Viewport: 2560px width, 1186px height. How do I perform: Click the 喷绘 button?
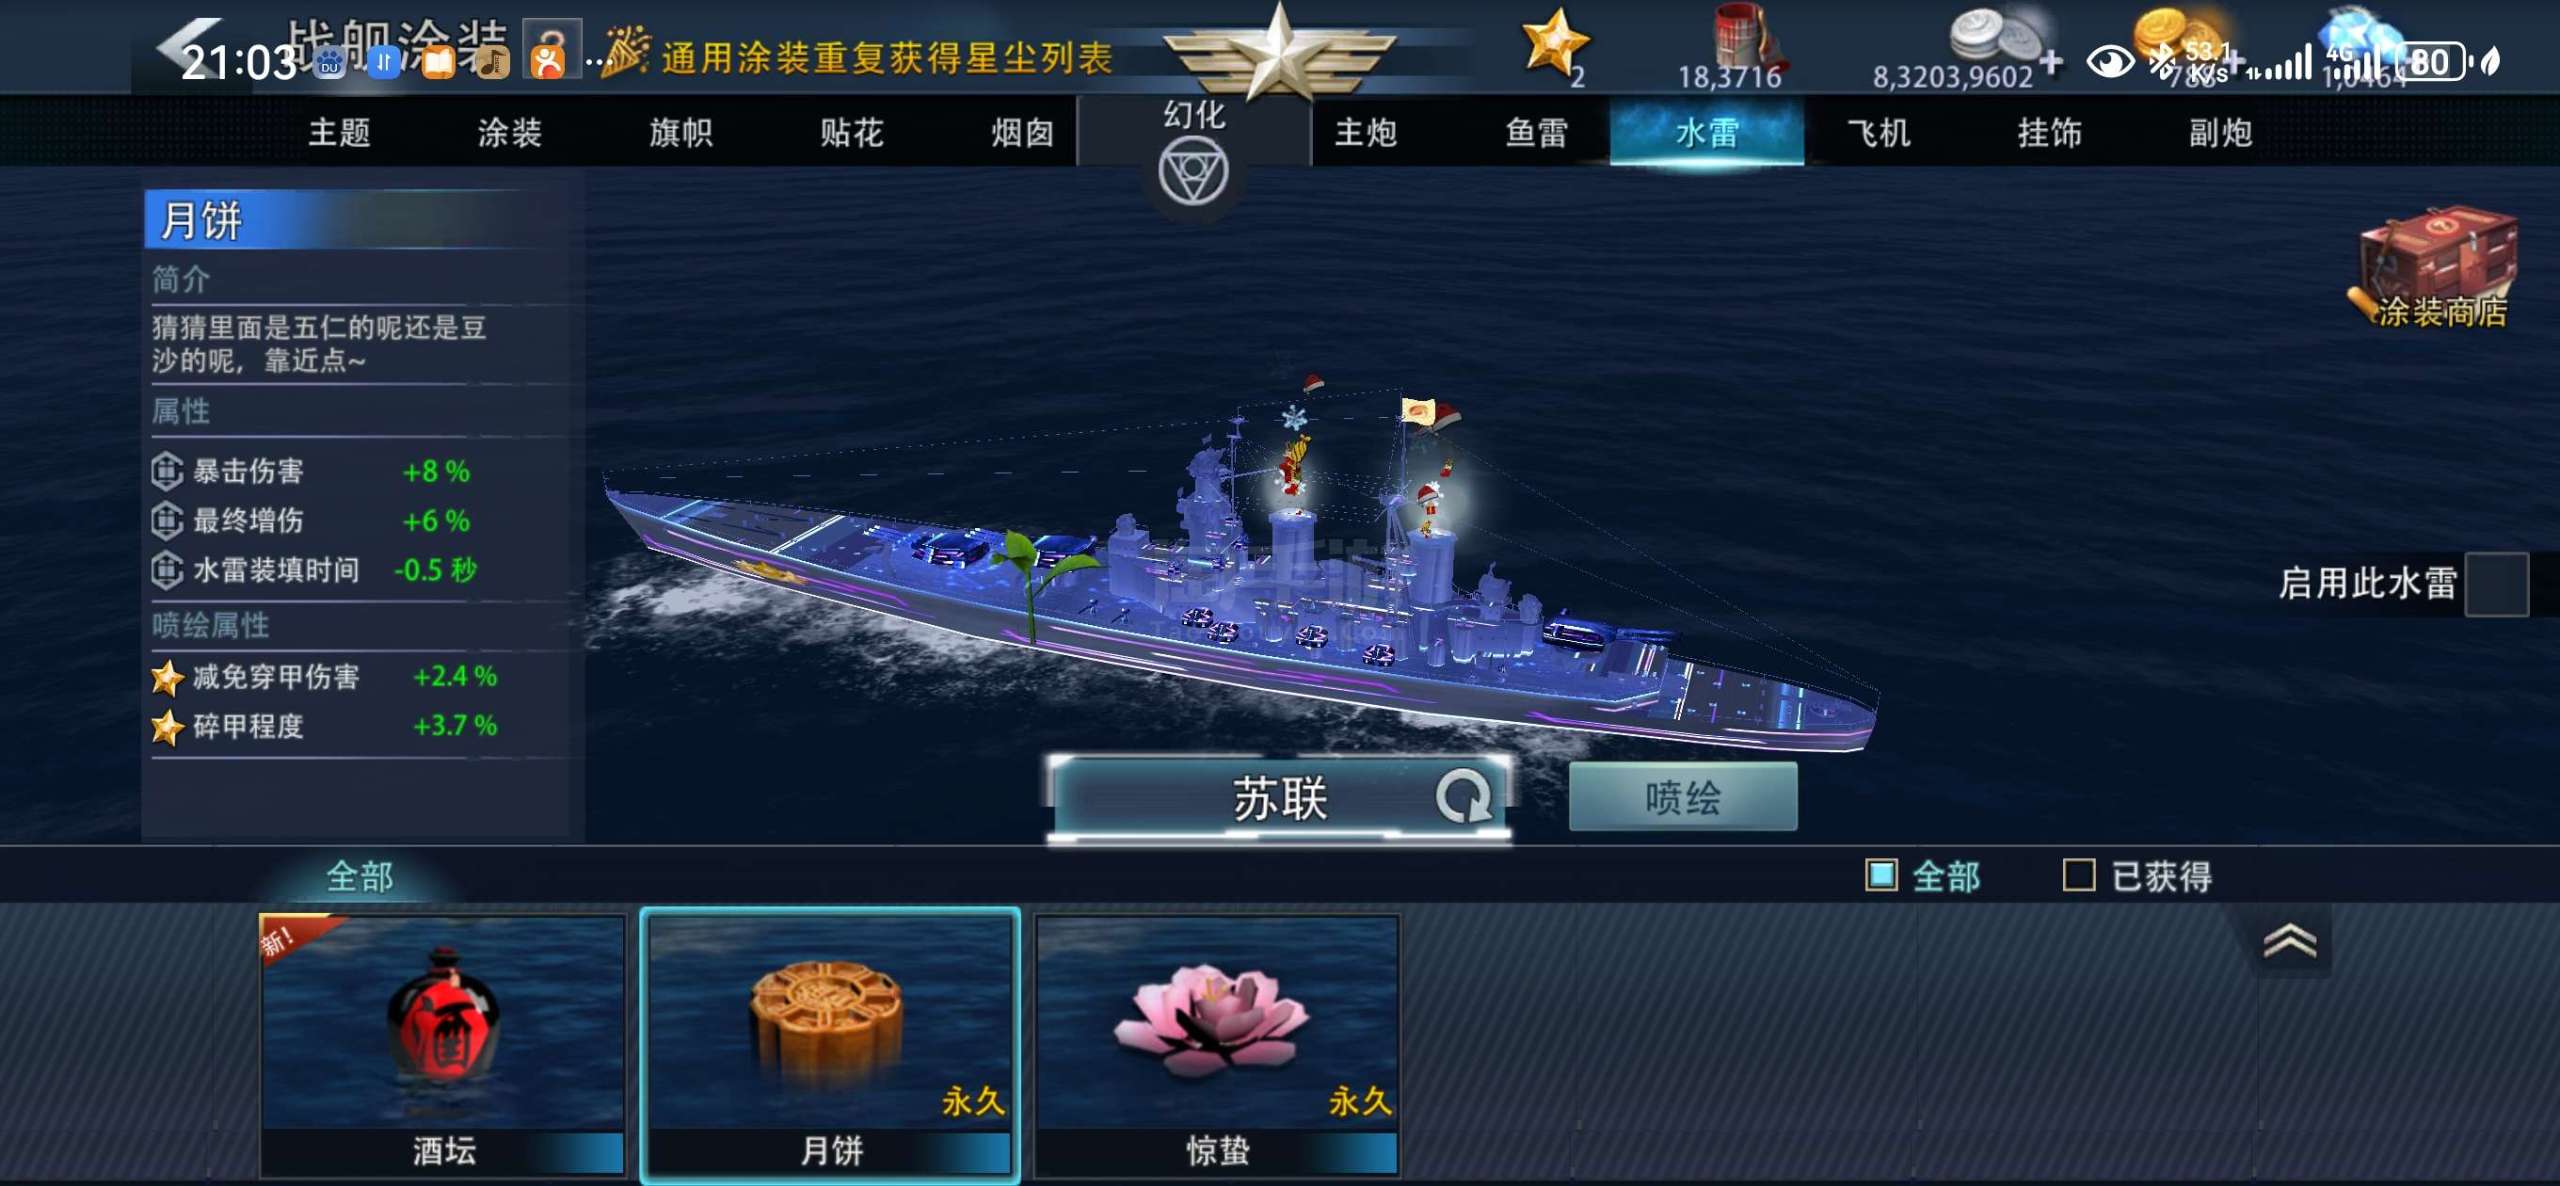click(x=1683, y=797)
